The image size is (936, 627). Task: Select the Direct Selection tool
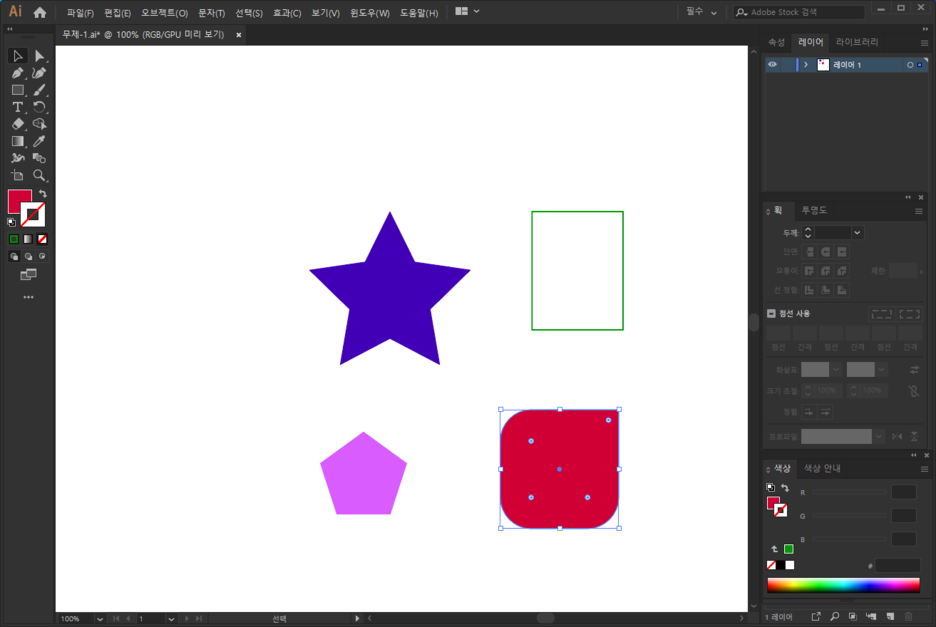click(x=39, y=56)
